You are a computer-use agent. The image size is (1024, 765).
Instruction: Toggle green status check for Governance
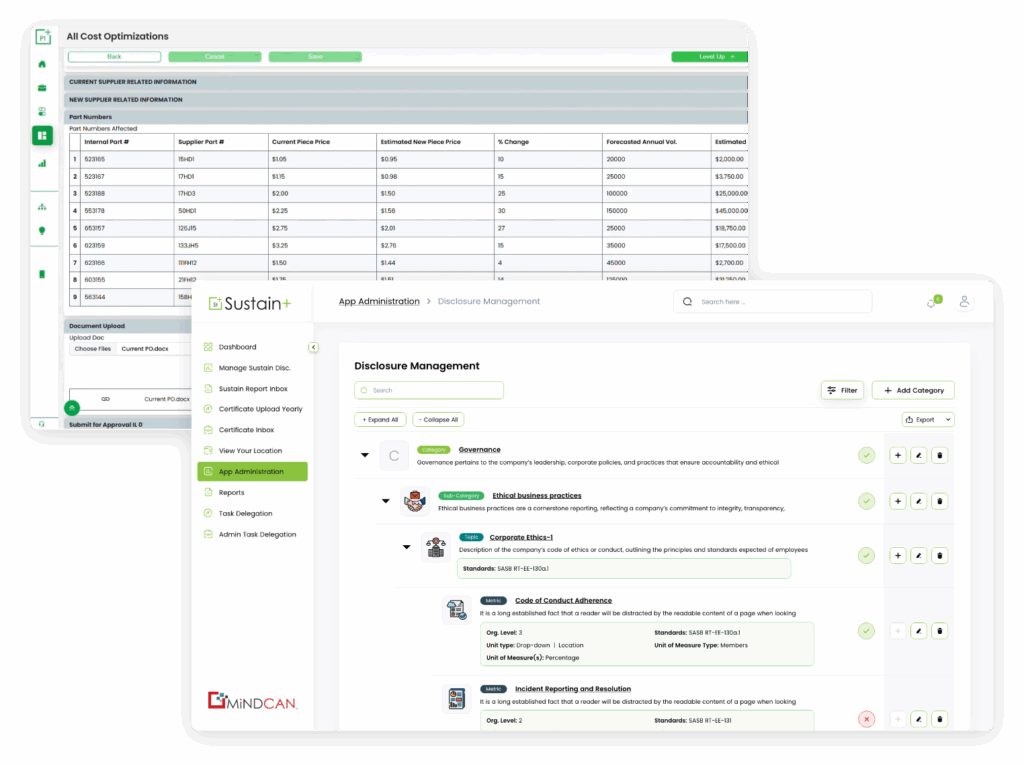point(866,456)
